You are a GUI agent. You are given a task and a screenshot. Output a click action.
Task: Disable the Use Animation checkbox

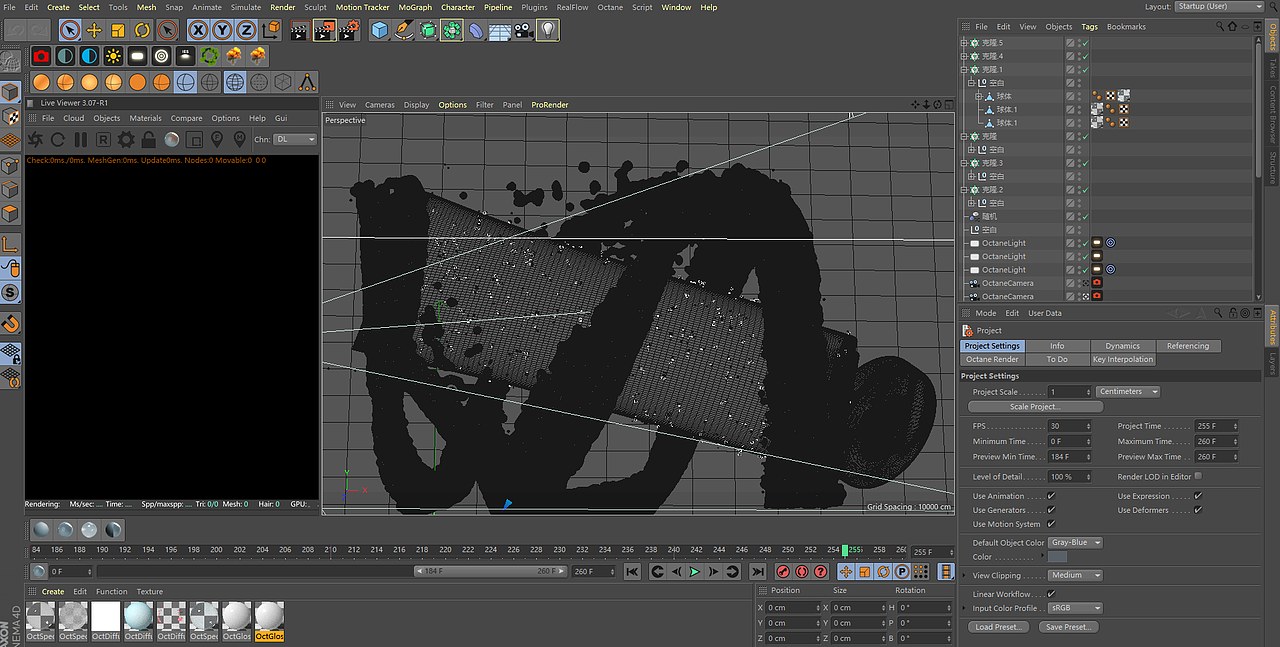[x=1051, y=496]
